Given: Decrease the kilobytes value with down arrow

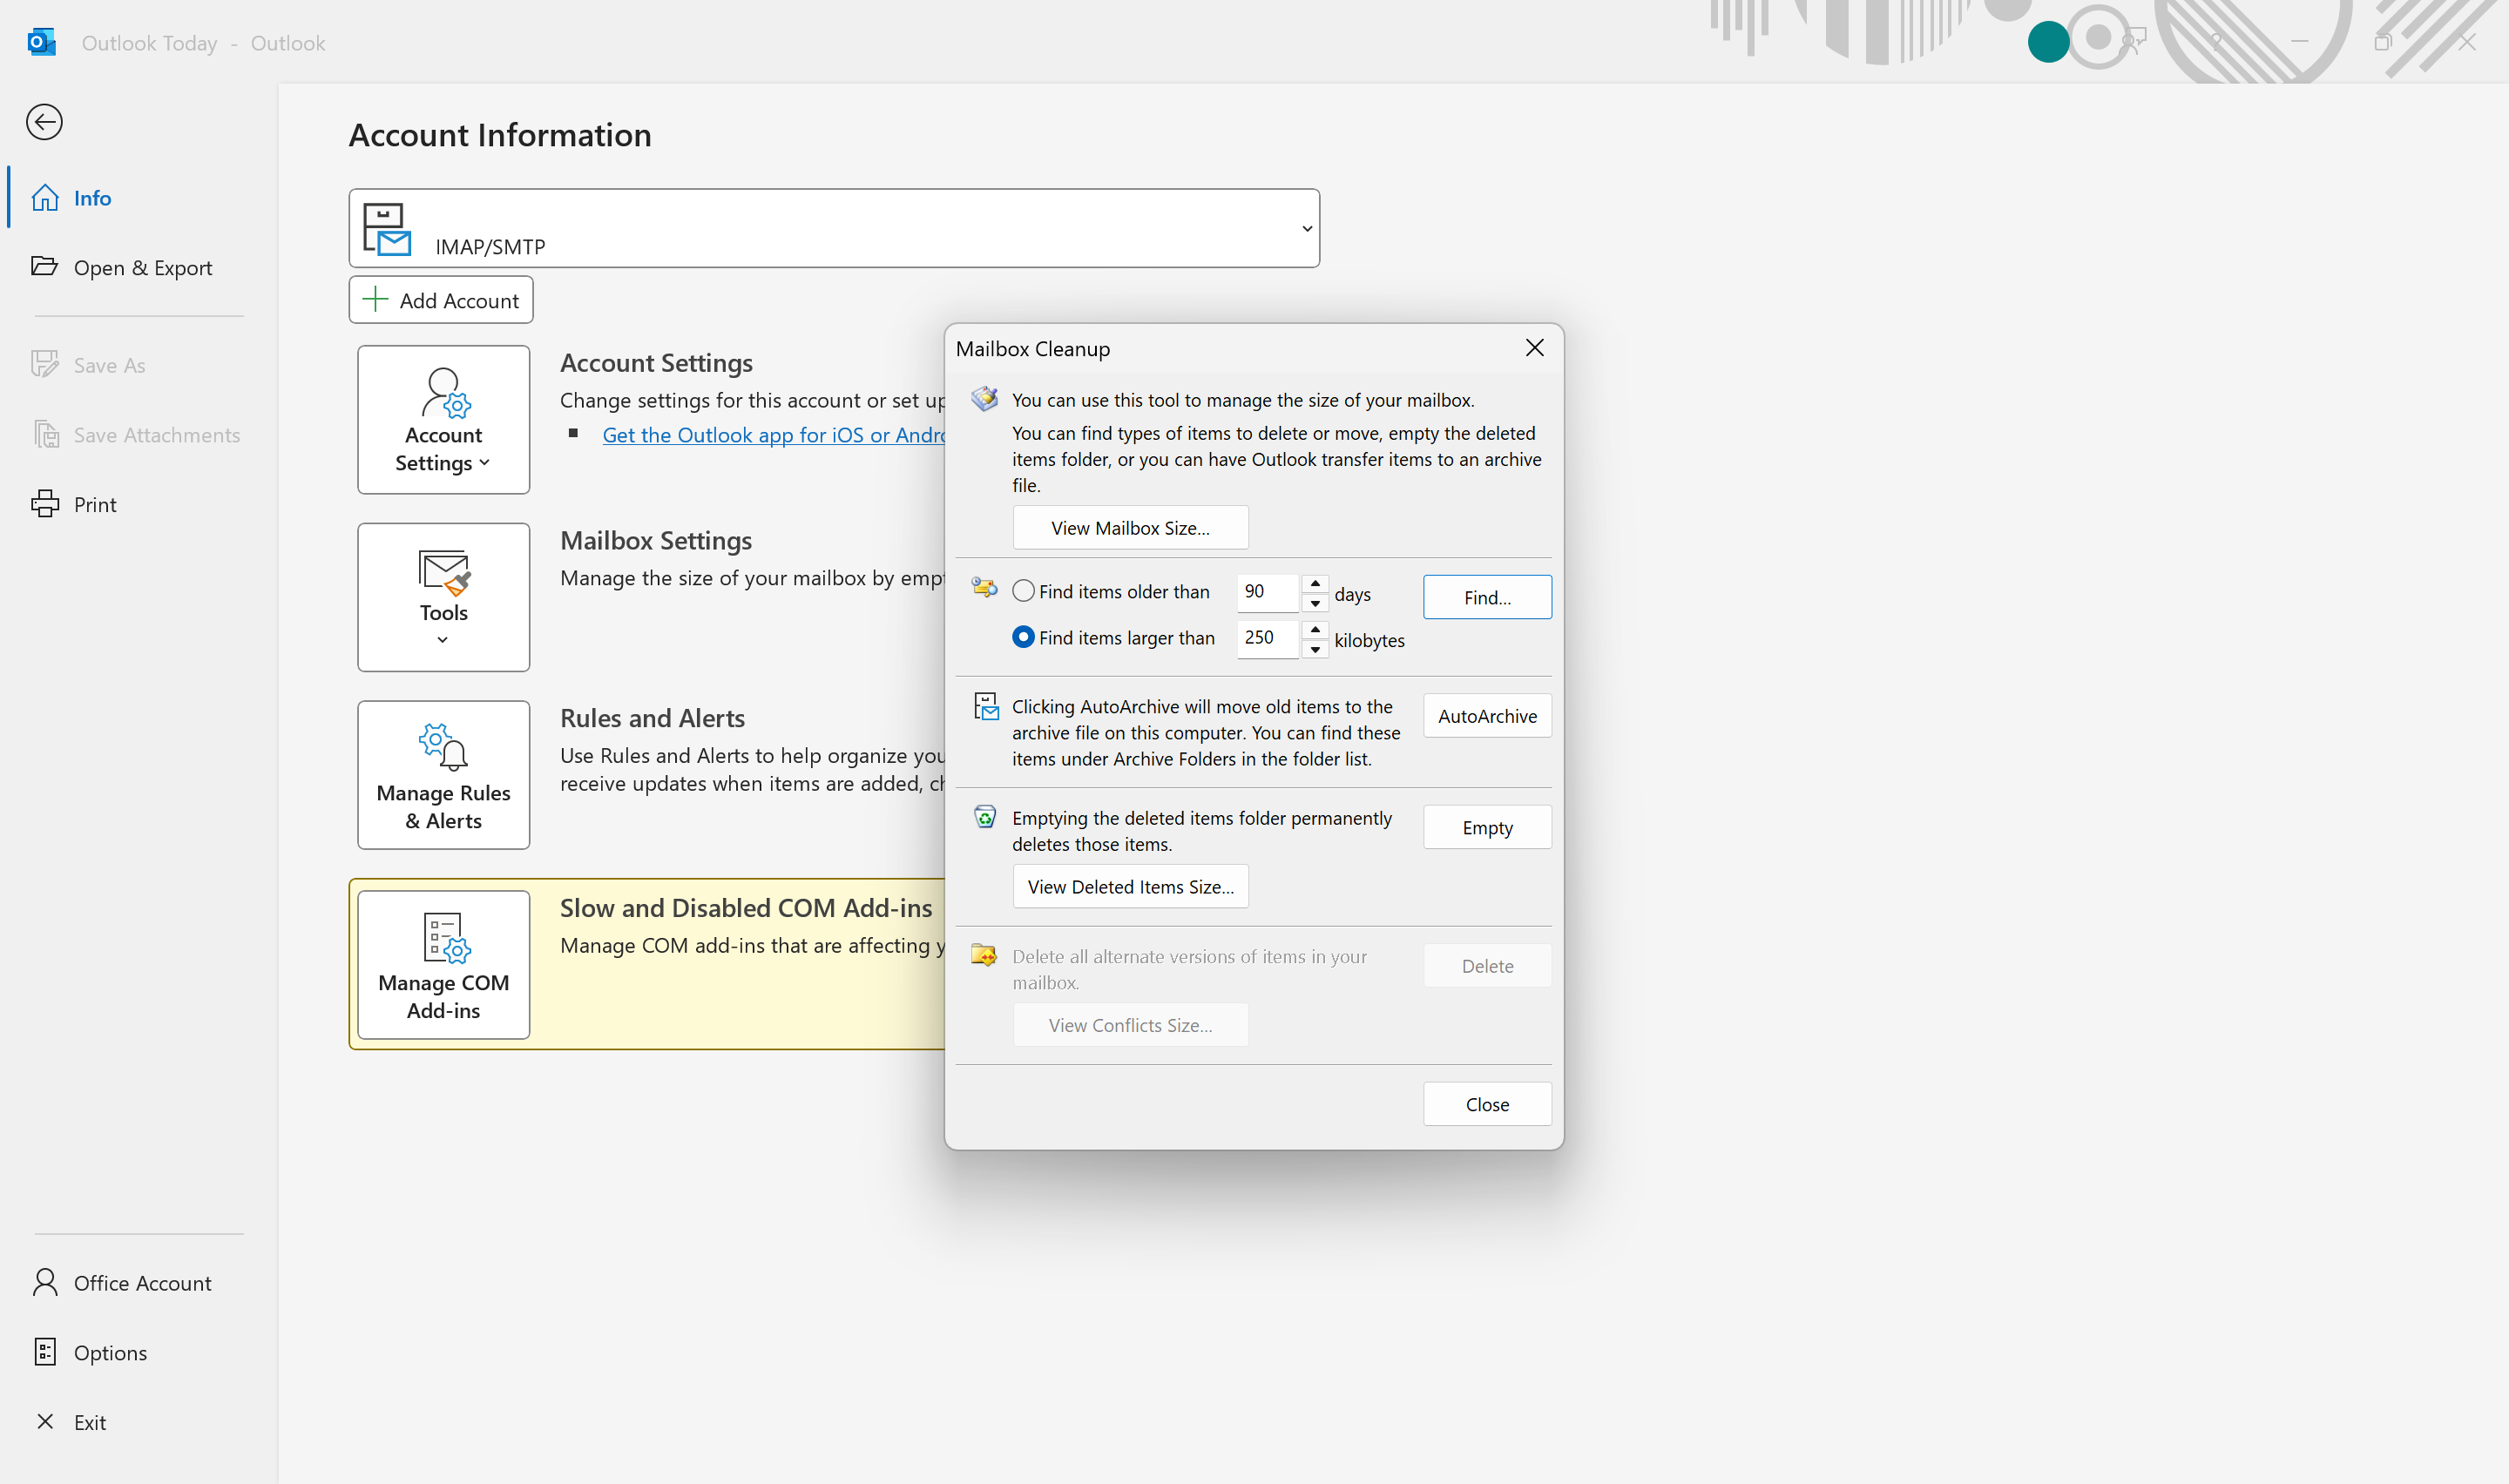Looking at the screenshot, I should click(x=1315, y=648).
